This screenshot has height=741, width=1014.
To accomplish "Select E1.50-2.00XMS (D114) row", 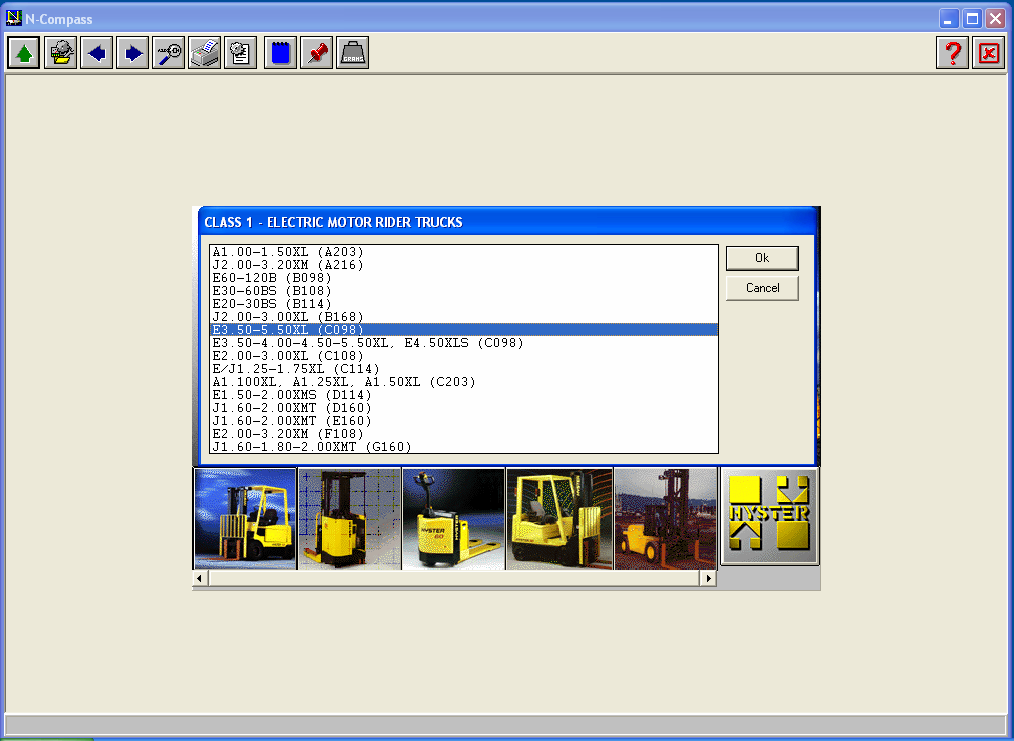I will [464, 394].
